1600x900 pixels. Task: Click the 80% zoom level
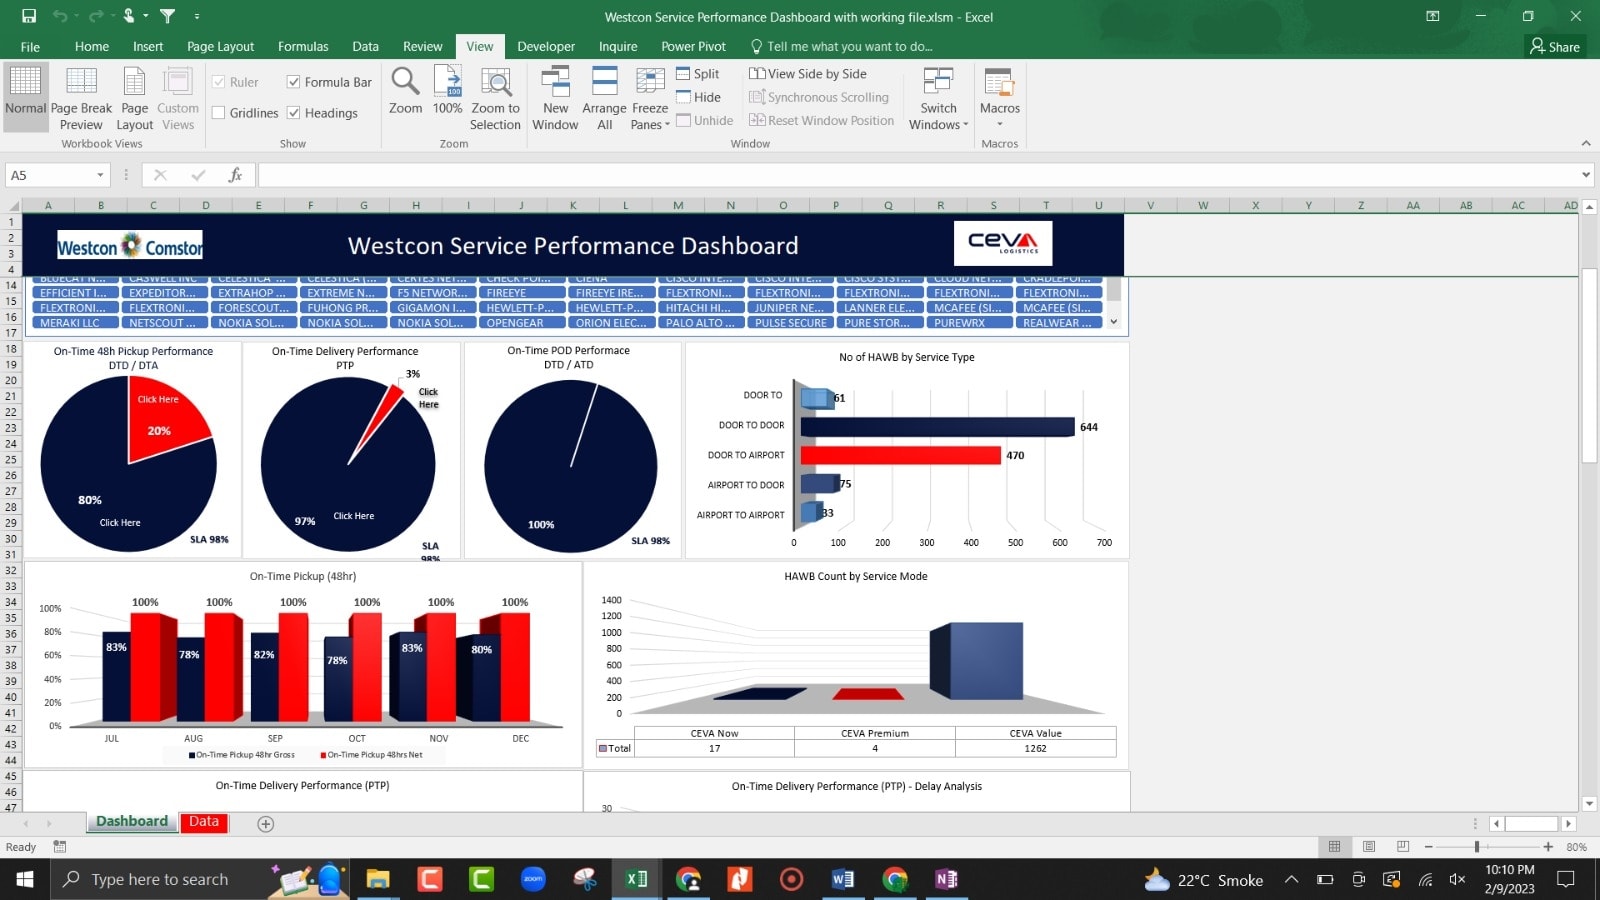coord(1576,847)
